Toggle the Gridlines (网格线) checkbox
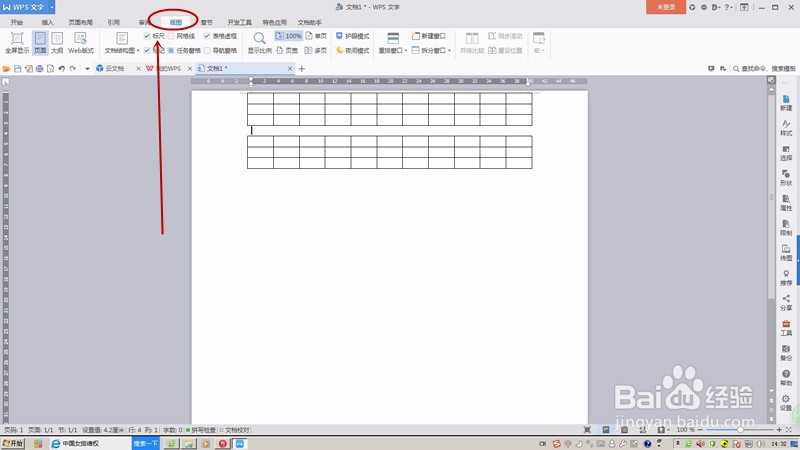This screenshot has height=450, width=800. tap(171, 36)
